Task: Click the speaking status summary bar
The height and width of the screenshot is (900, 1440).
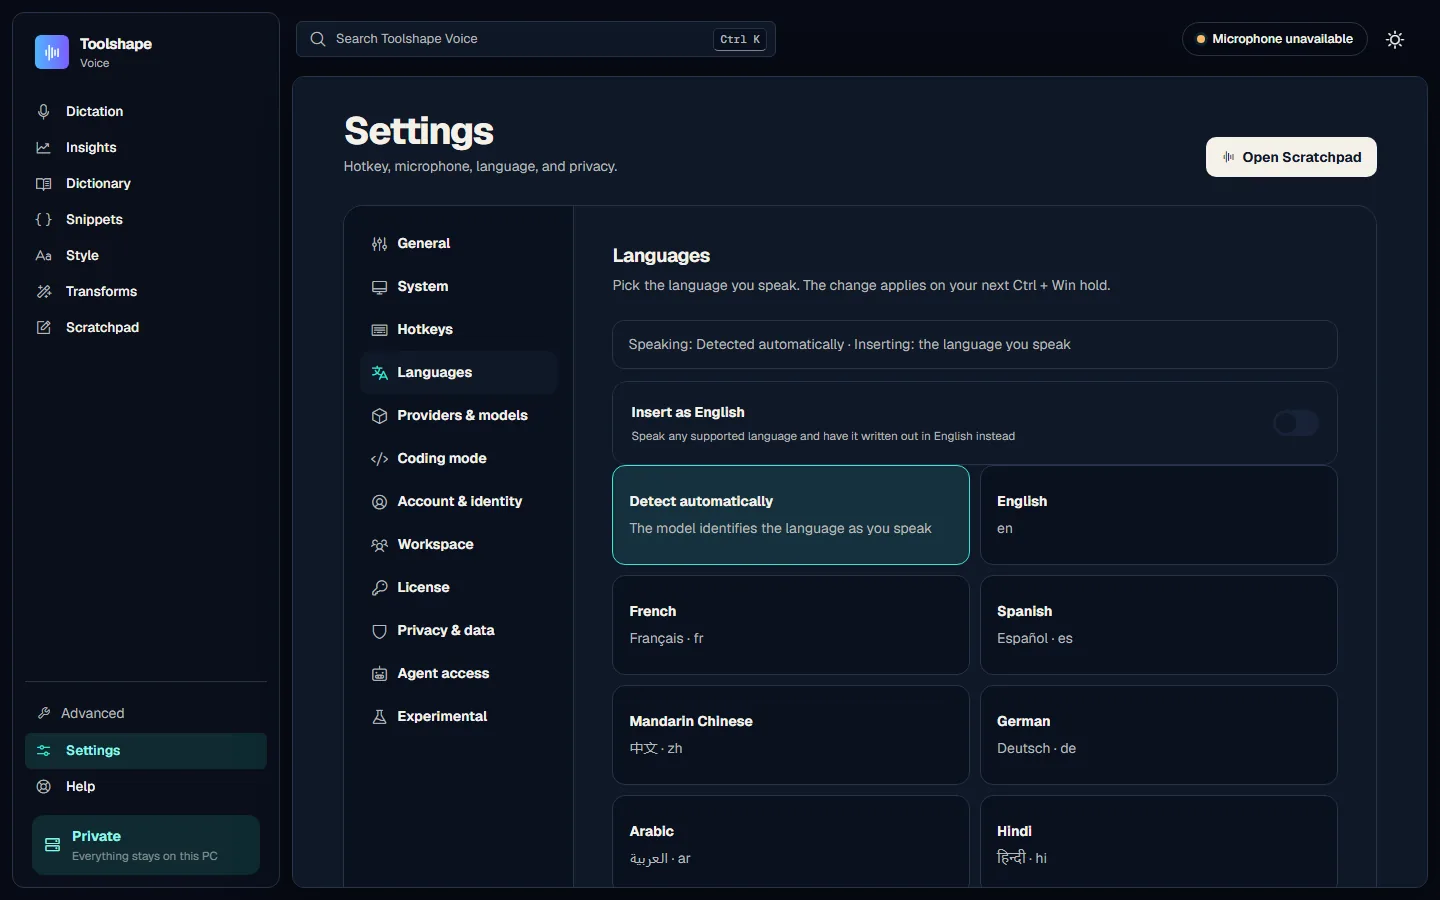Action: [x=975, y=344]
